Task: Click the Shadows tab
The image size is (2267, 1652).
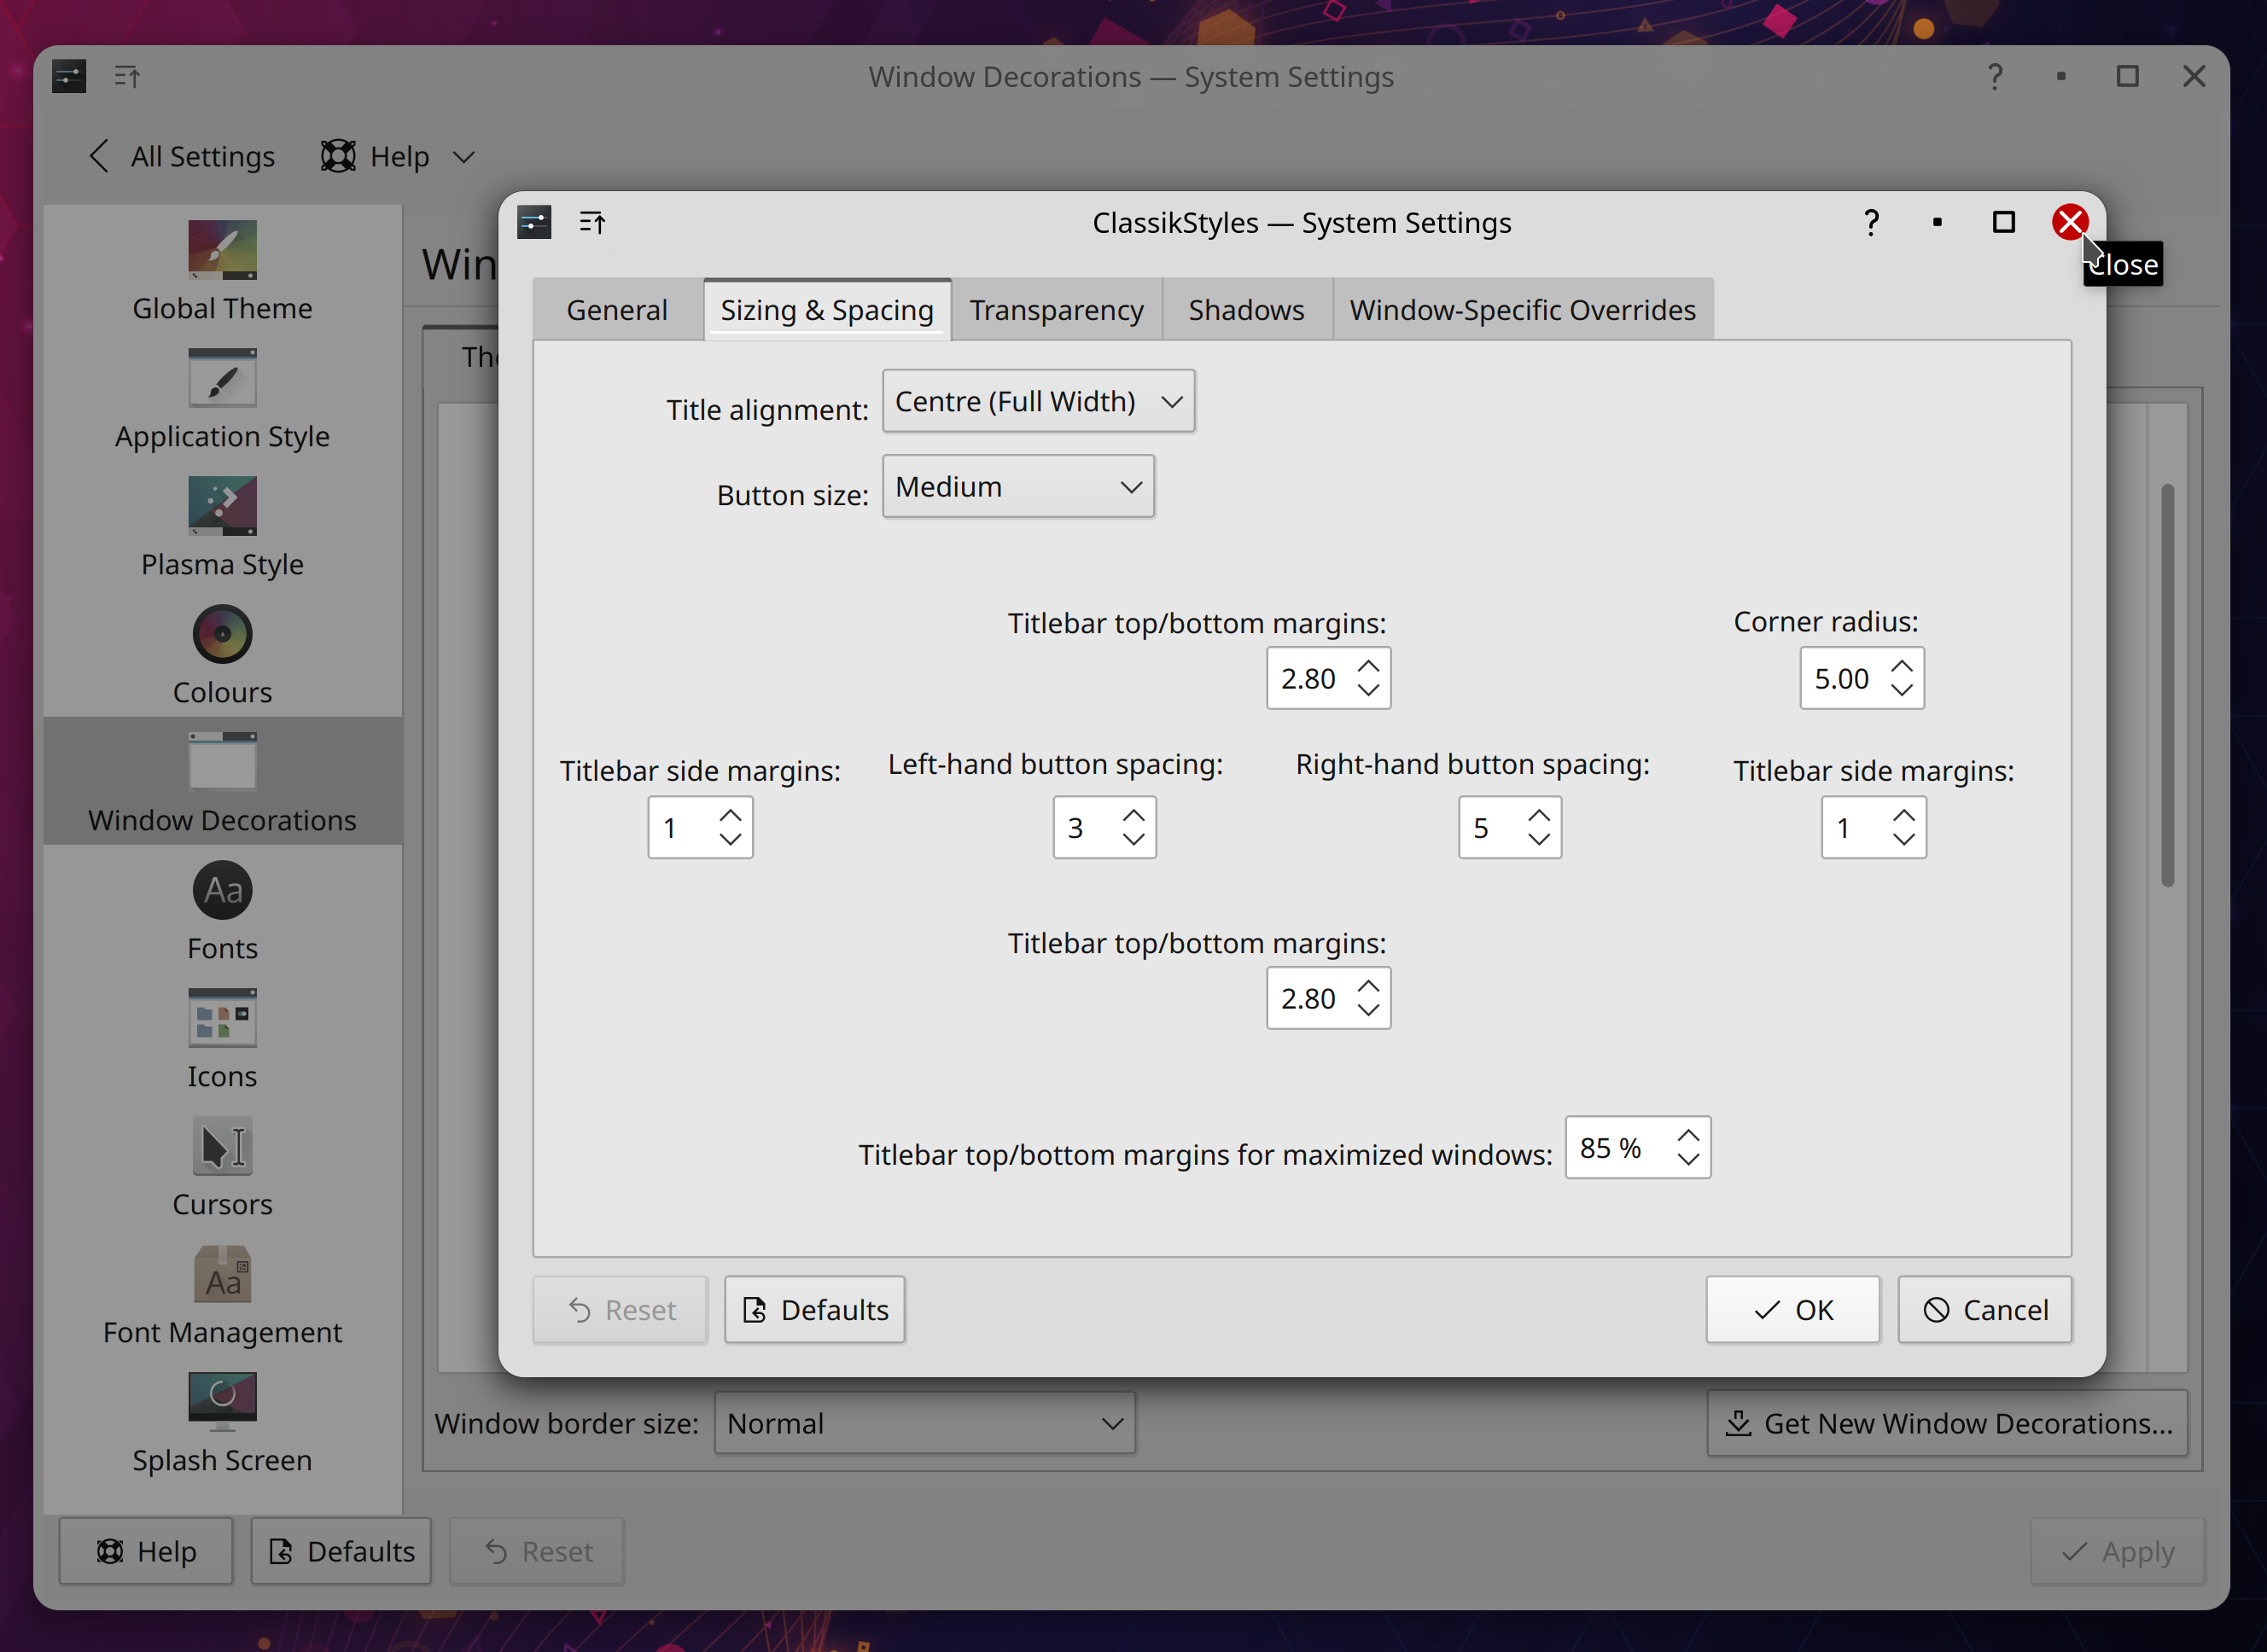Action: [x=1246, y=308]
